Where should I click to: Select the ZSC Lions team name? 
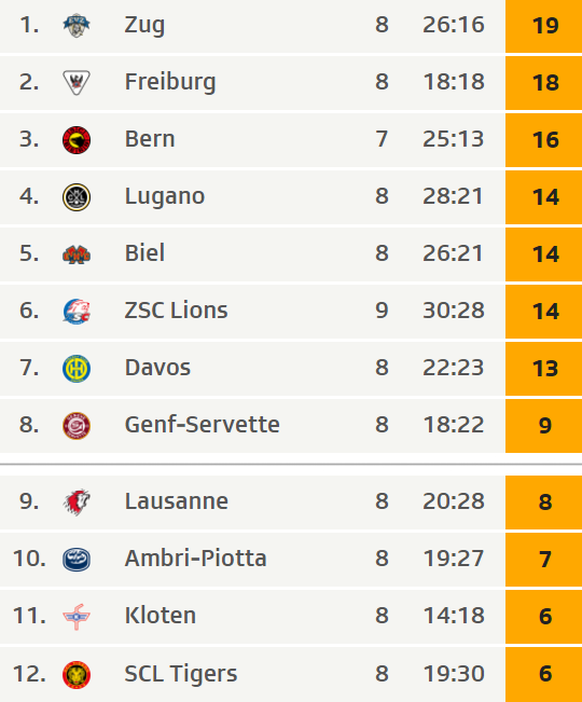click(176, 310)
